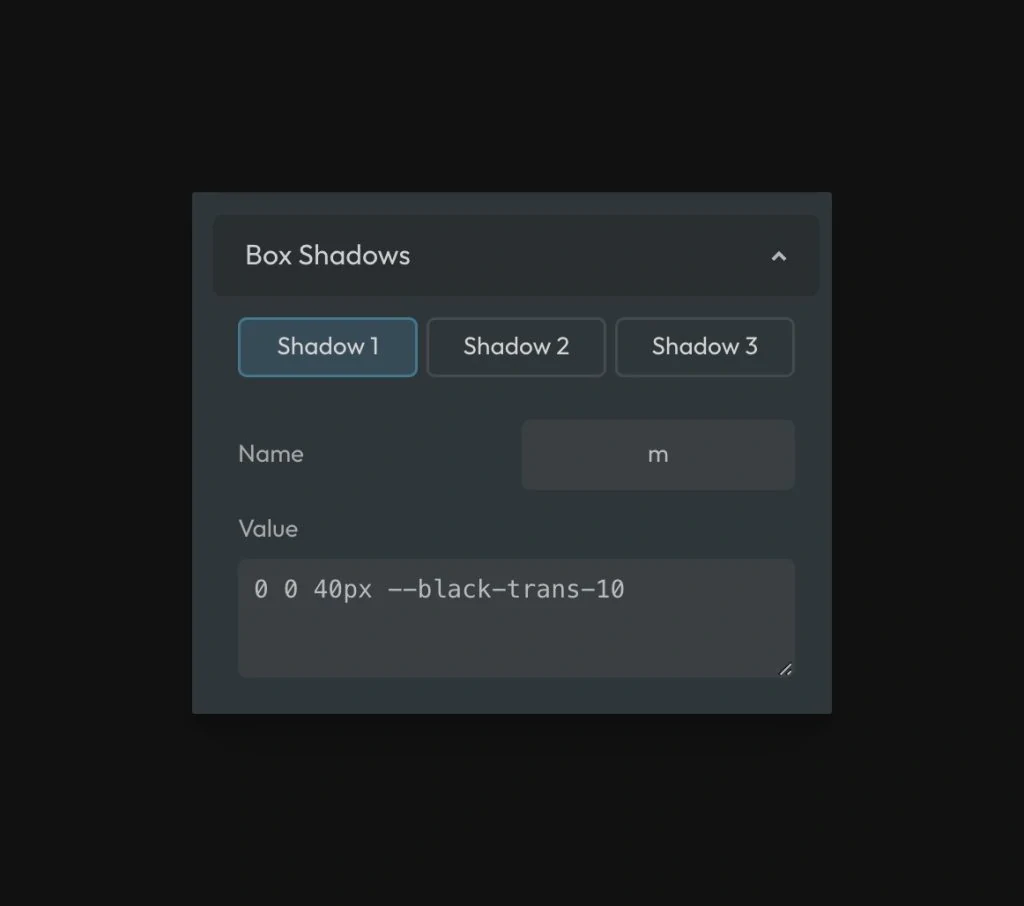Grab the Value textarea resize handle

point(785,669)
